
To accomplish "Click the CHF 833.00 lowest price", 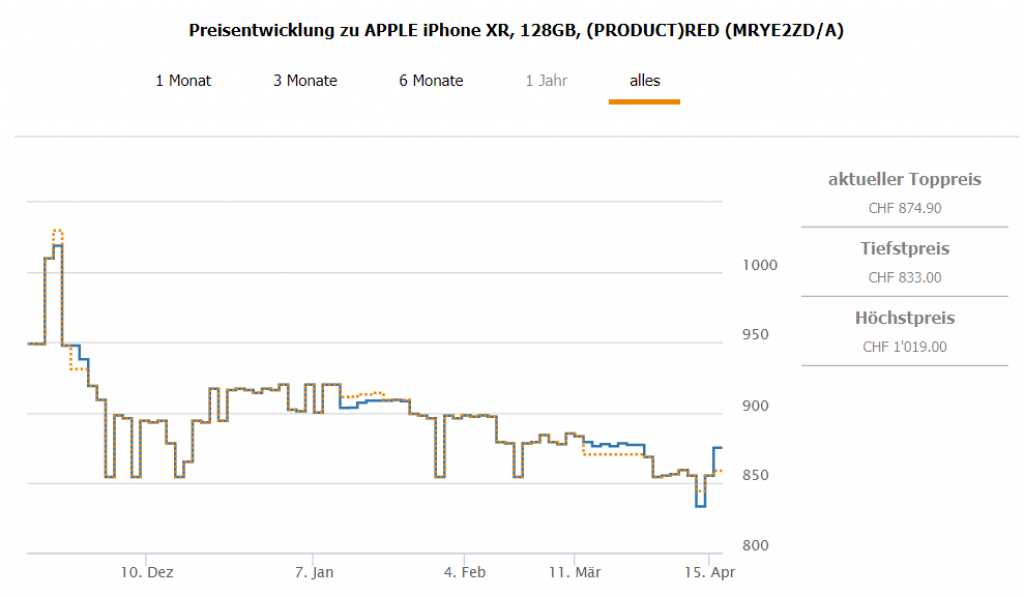I will coord(904,278).
